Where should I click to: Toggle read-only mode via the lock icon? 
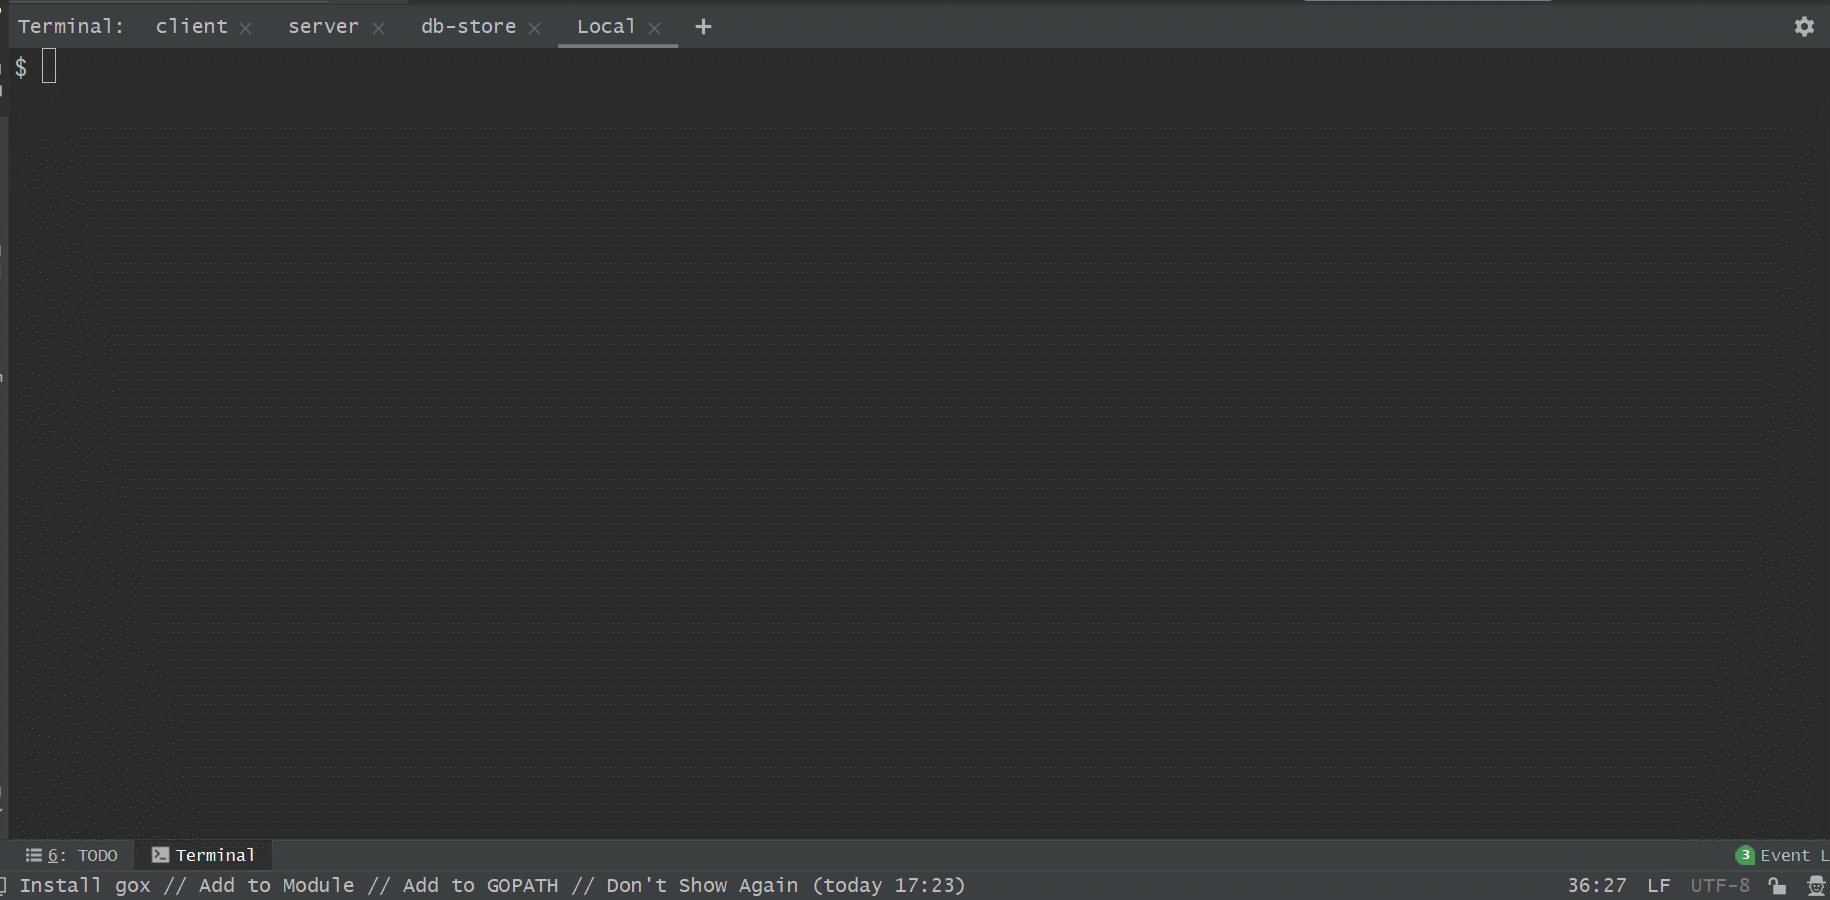pos(1776,885)
